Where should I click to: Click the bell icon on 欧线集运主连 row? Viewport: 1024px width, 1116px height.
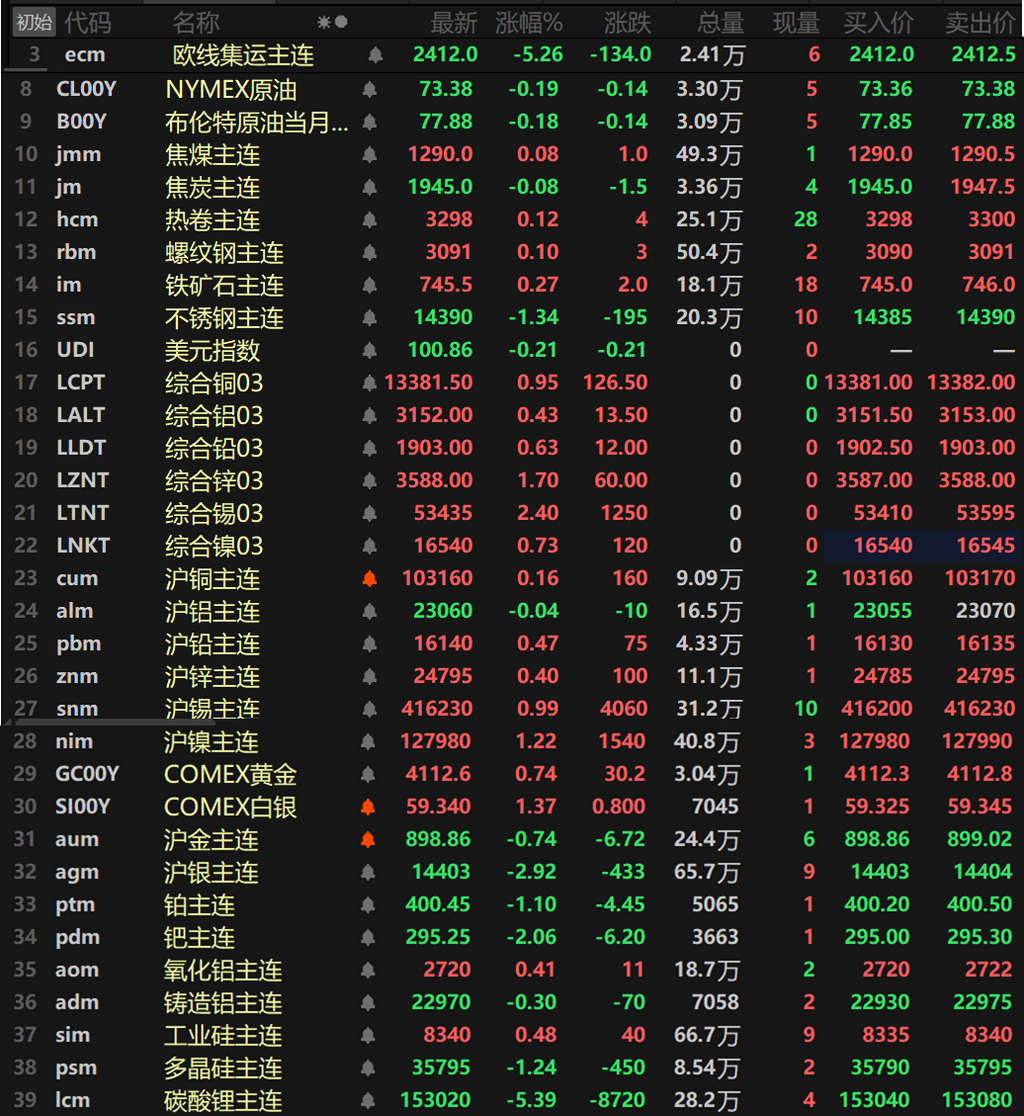pos(376,55)
